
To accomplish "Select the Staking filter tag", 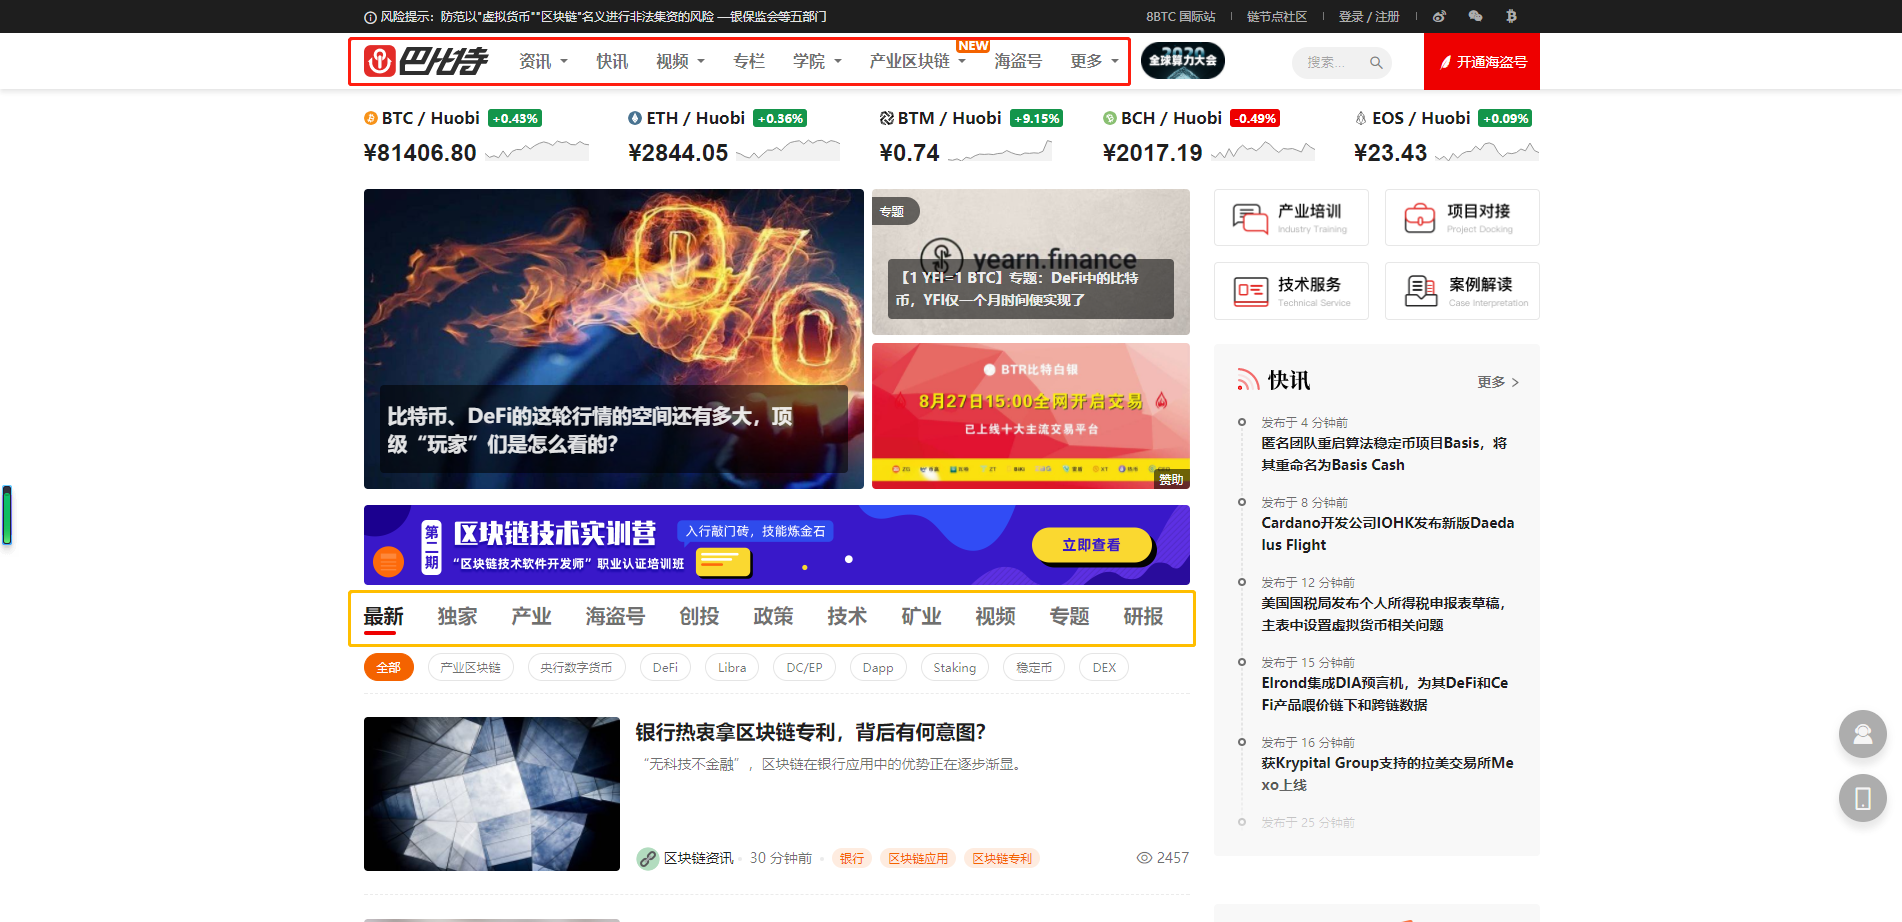I will [955, 667].
